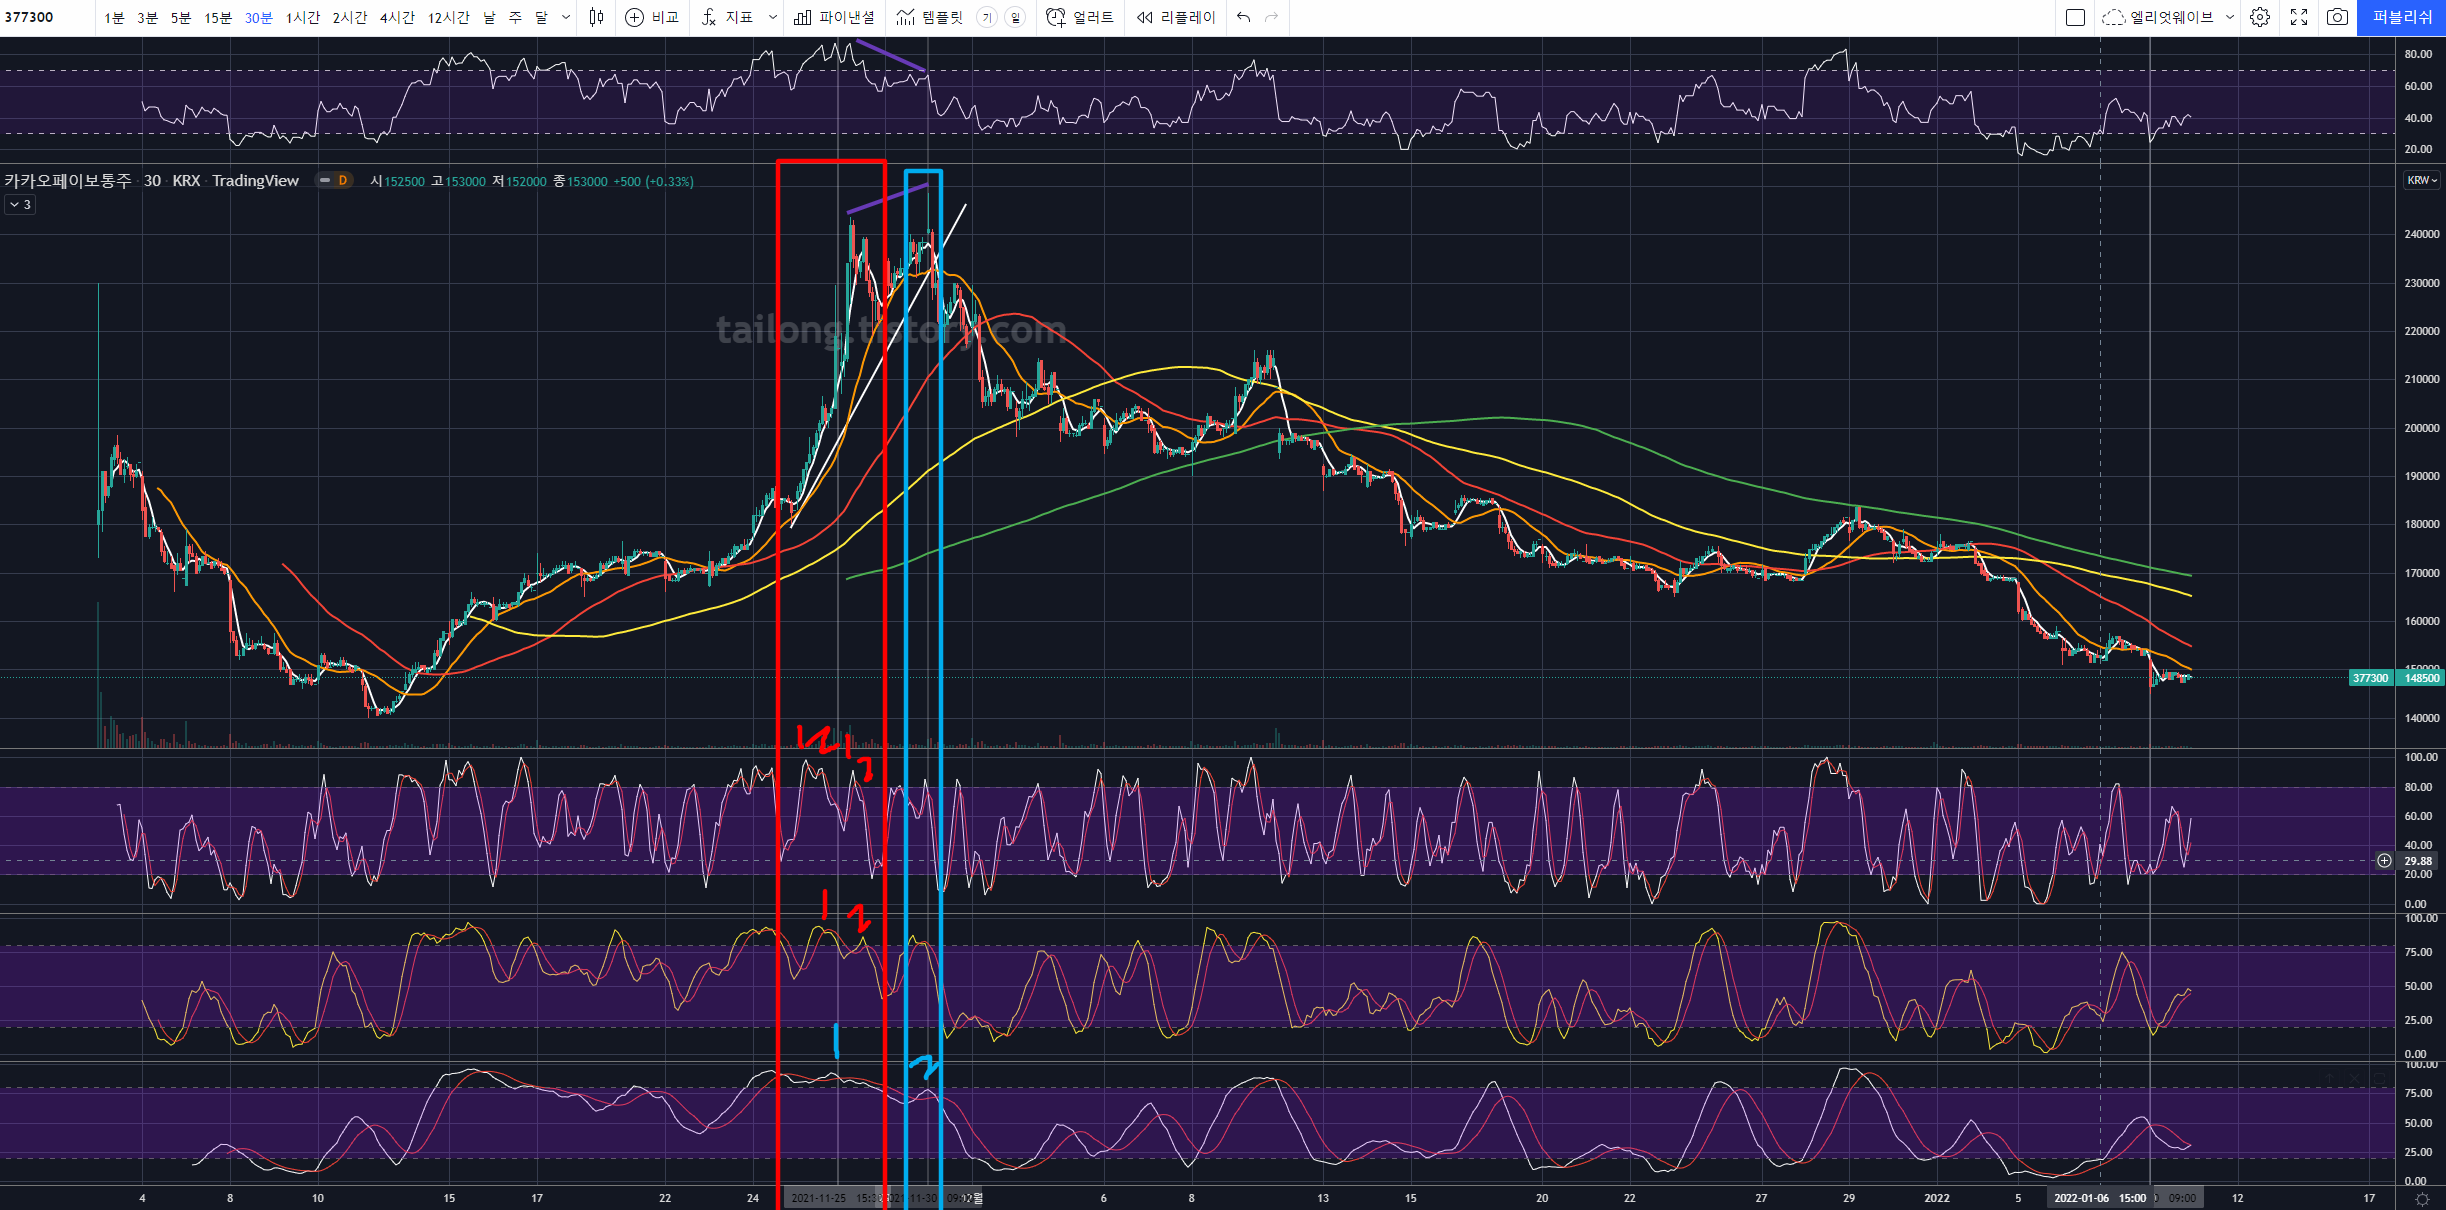This screenshot has height=1210, width=2446.
Task: Click the blue 퍼블리쉬 publish button
Action: click(x=2401, y=17)
